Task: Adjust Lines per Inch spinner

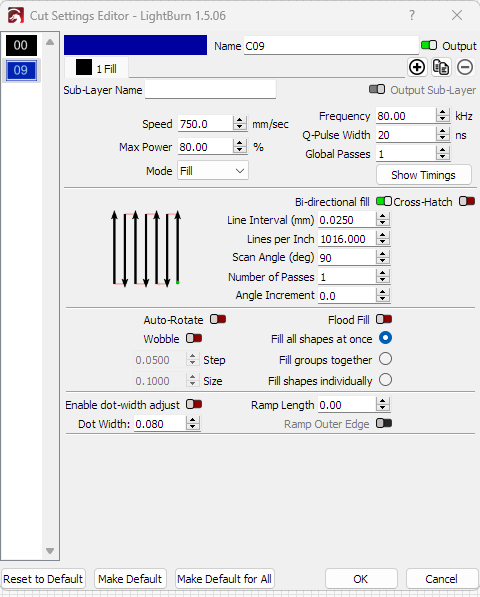Action: 383,238
